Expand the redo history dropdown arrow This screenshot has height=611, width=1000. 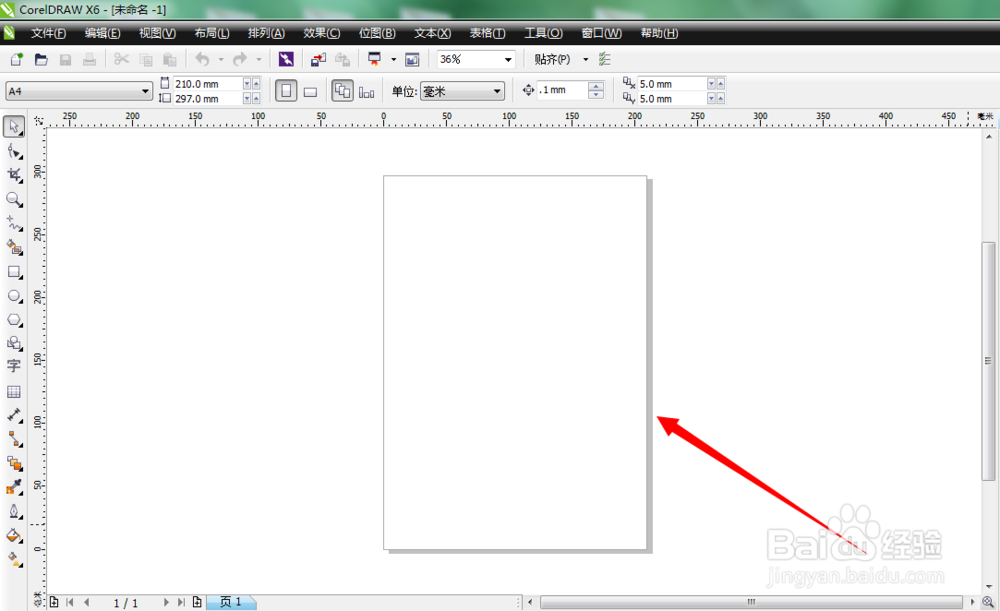[258, 59]
